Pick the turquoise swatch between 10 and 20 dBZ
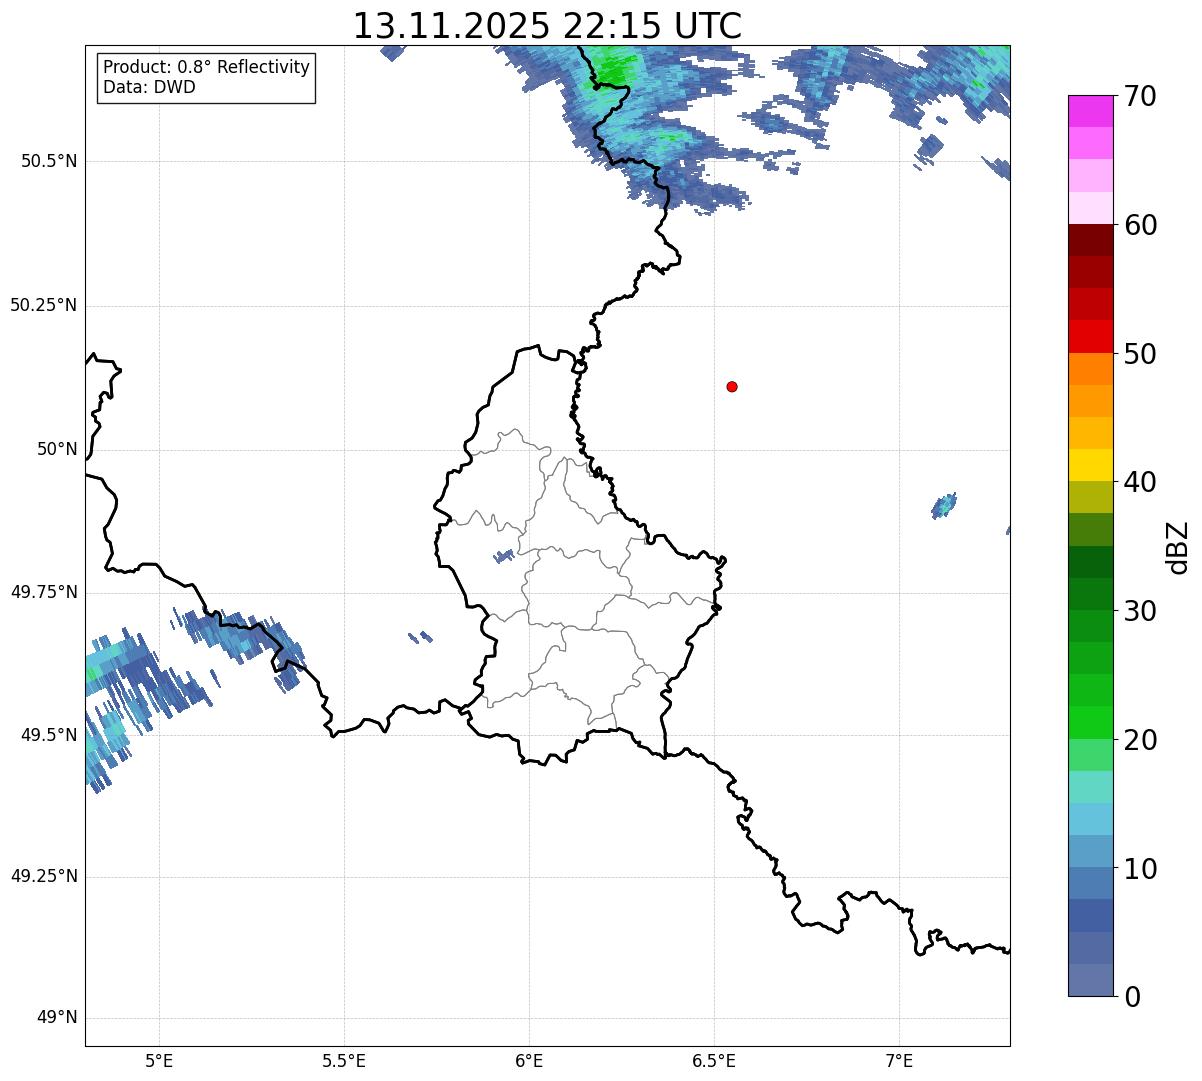Image resolution: width=1202 pixels, height=1081 pixels. click(1091, 787)
